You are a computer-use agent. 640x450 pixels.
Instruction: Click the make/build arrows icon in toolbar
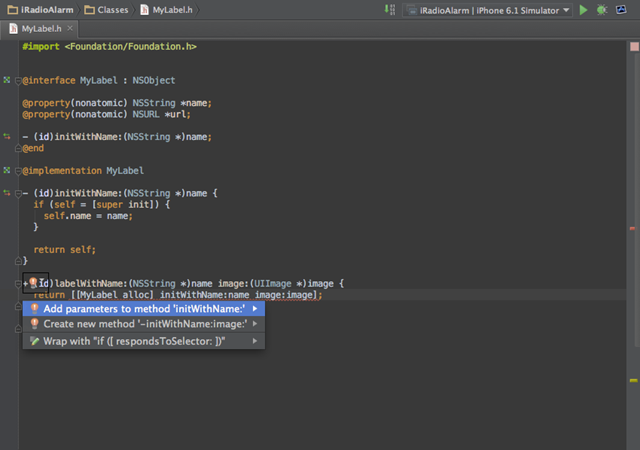pos(390,10)
